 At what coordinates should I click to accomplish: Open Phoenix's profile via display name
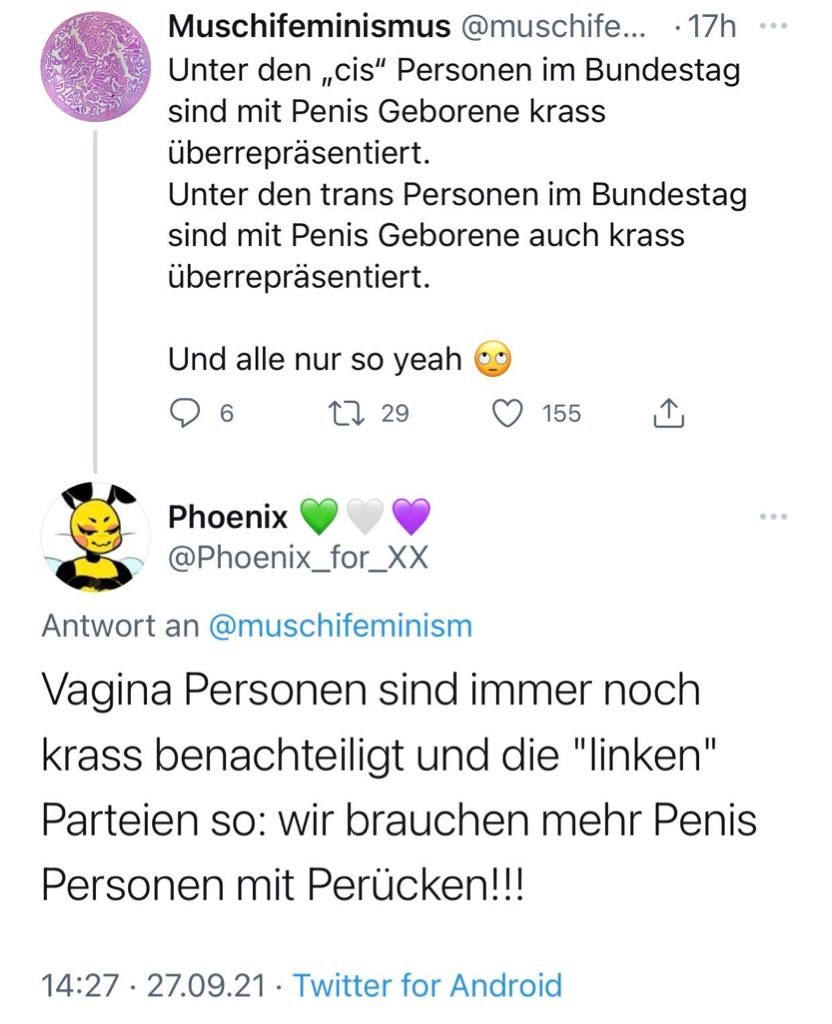point(228,517)
